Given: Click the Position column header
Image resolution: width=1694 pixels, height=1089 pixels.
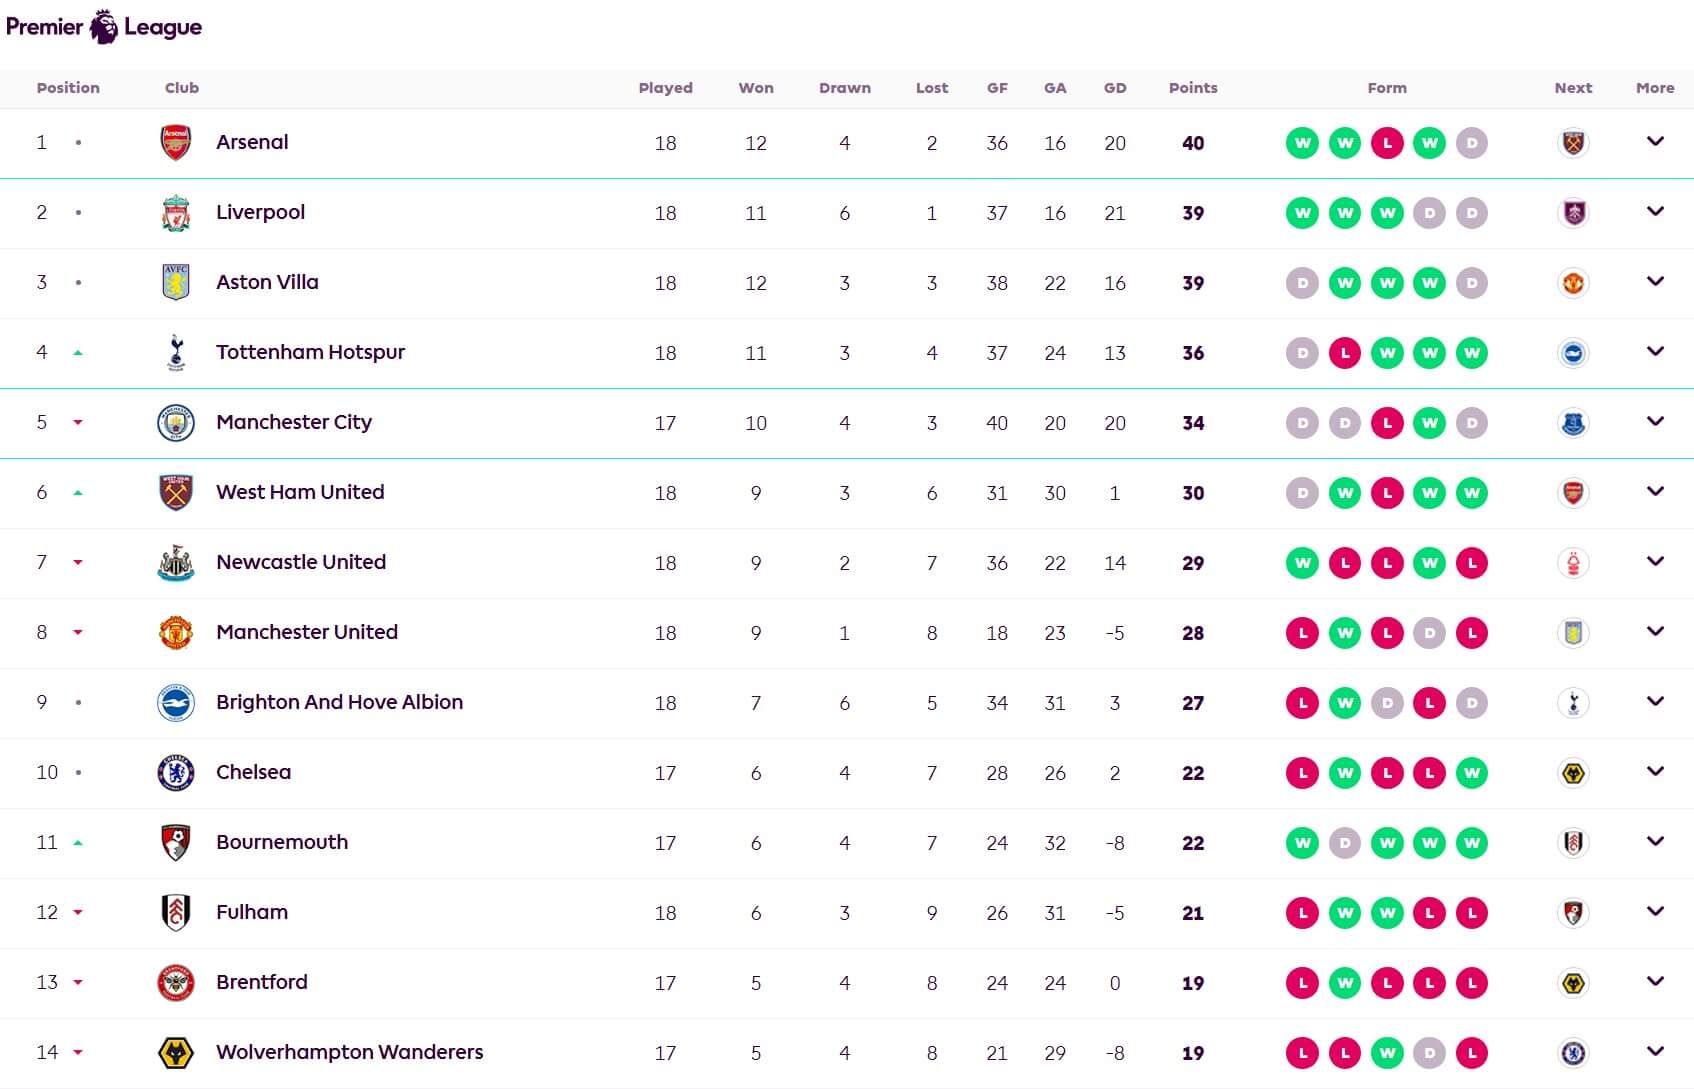Looking at the screenshot, I should coord(68,88).
